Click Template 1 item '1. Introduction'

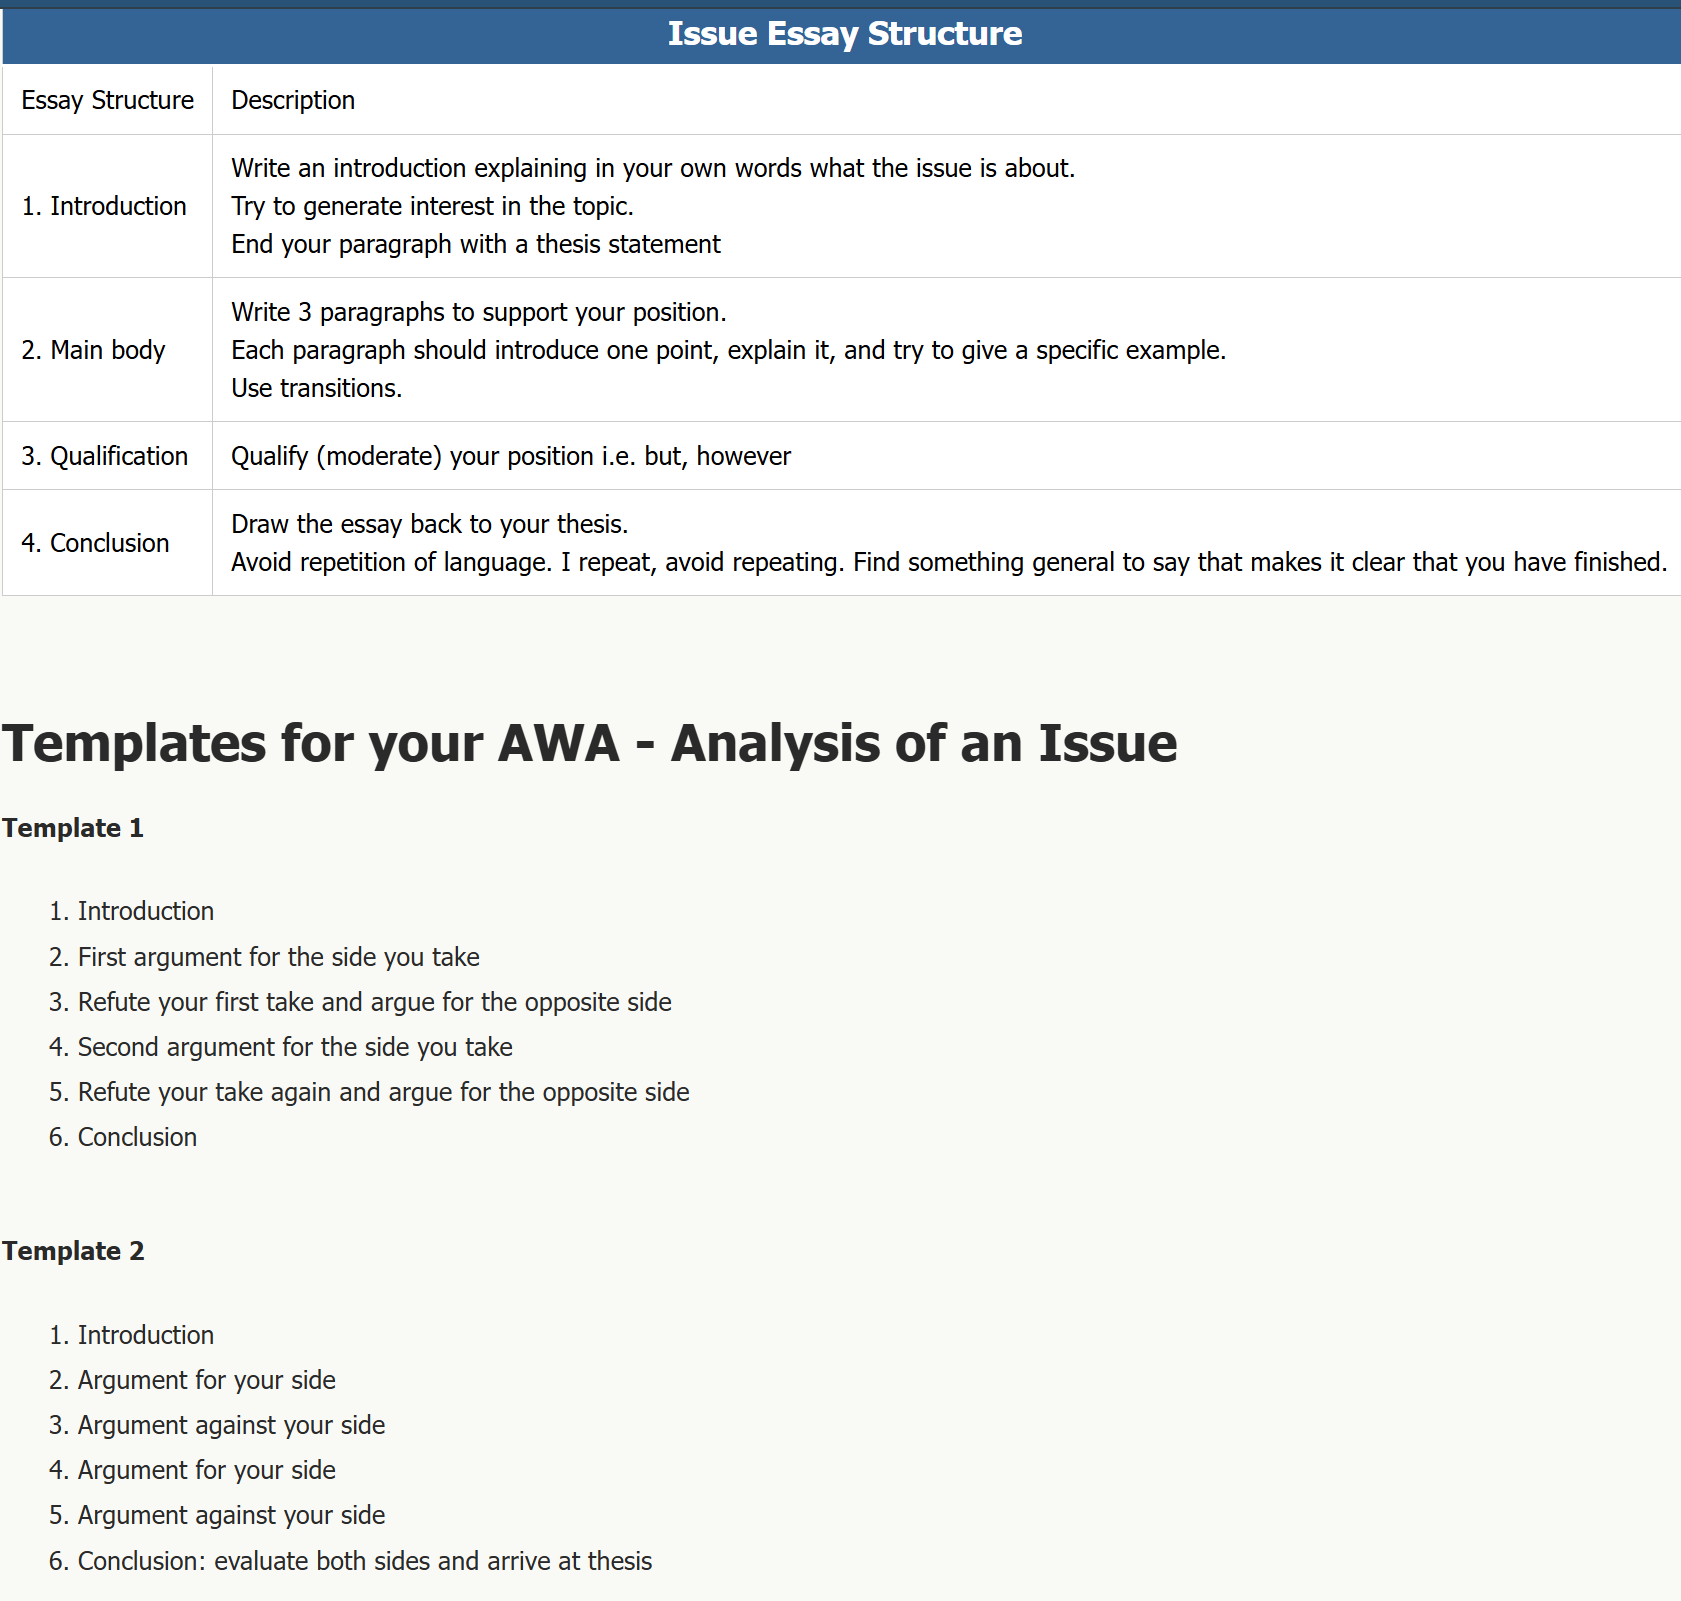132,911
